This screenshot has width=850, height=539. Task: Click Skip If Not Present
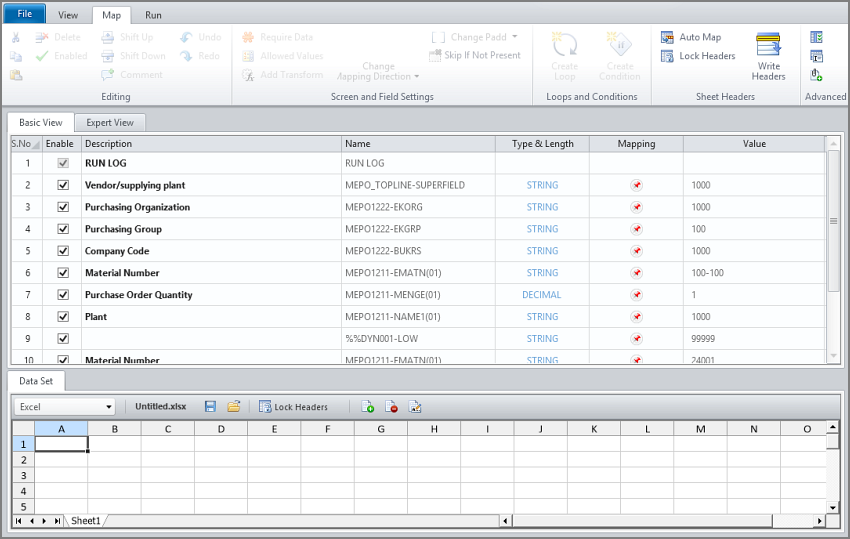click(475, 55)
